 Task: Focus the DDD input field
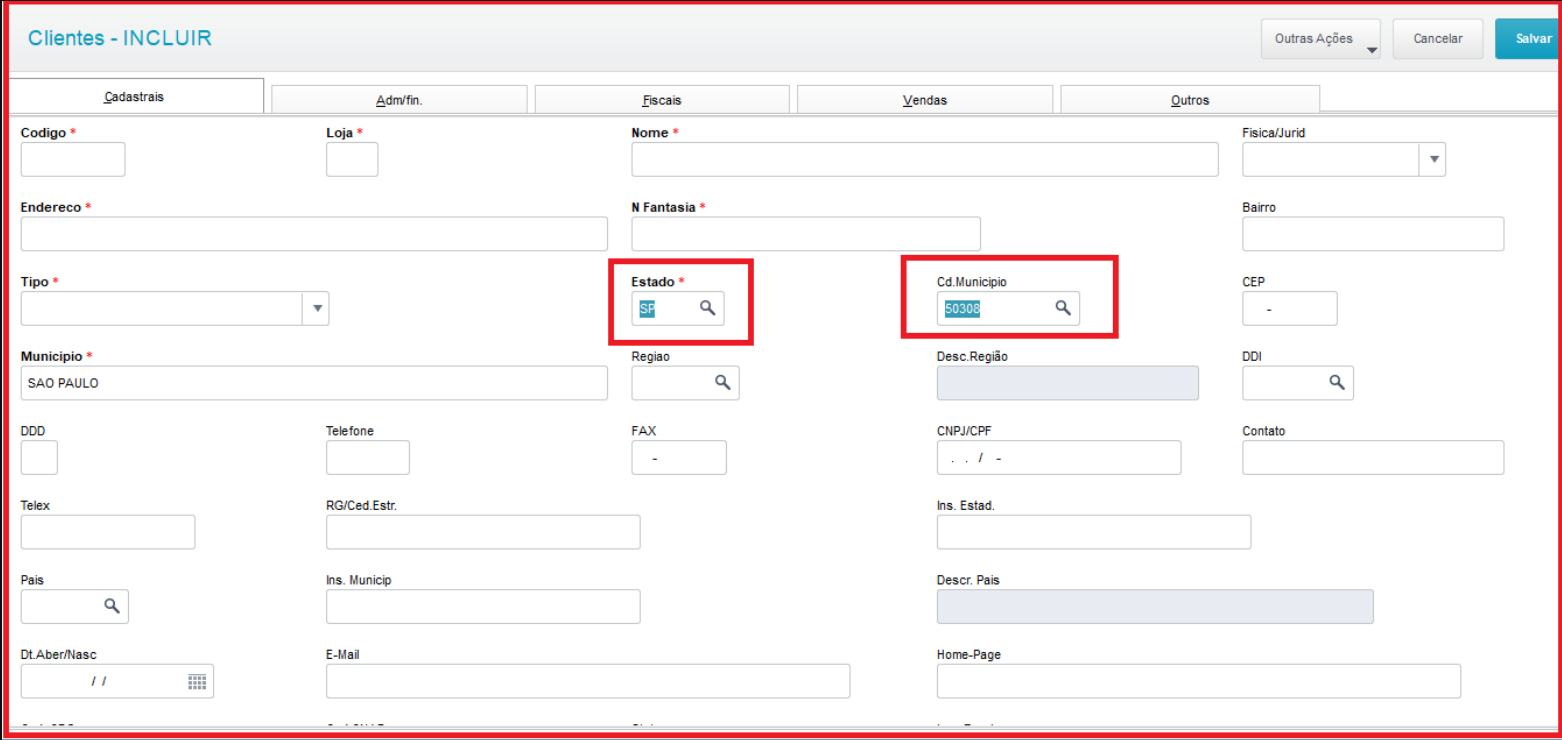point(39,457)
